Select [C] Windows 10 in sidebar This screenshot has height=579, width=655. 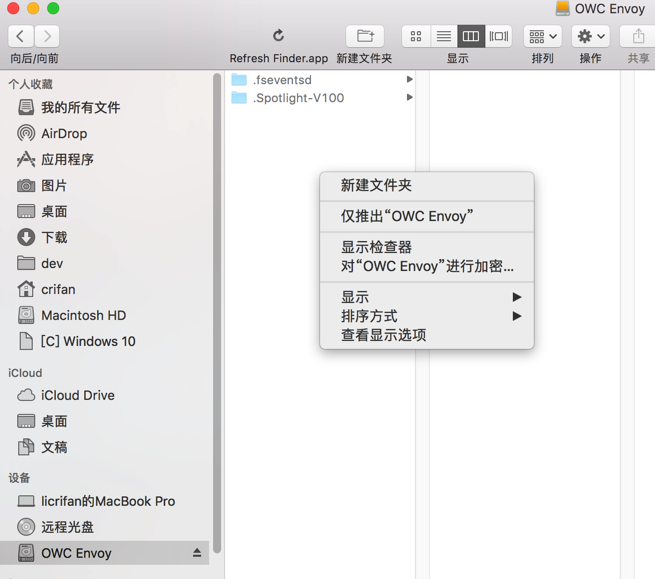click(104, 341)
